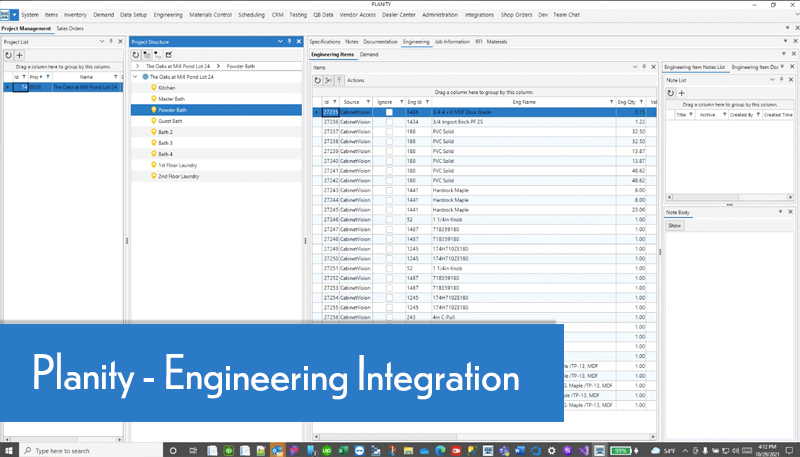
Task: Click Powder Bath in the breadcrumb
Action: [240, 66]
